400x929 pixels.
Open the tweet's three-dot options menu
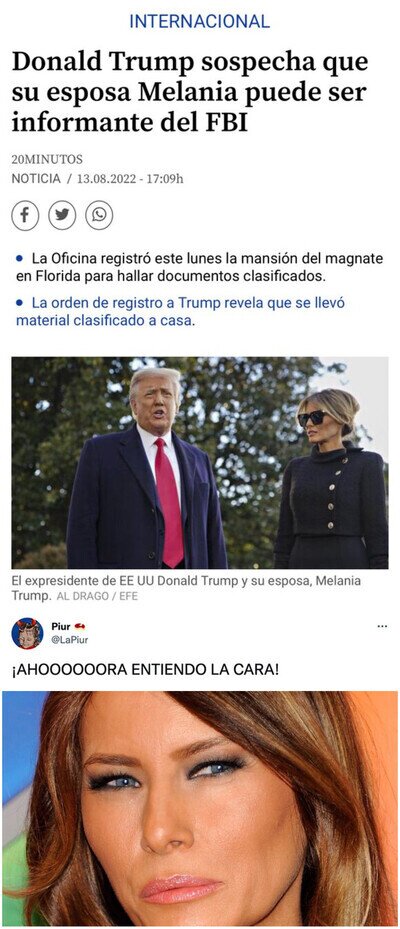(x=382, y=626)
